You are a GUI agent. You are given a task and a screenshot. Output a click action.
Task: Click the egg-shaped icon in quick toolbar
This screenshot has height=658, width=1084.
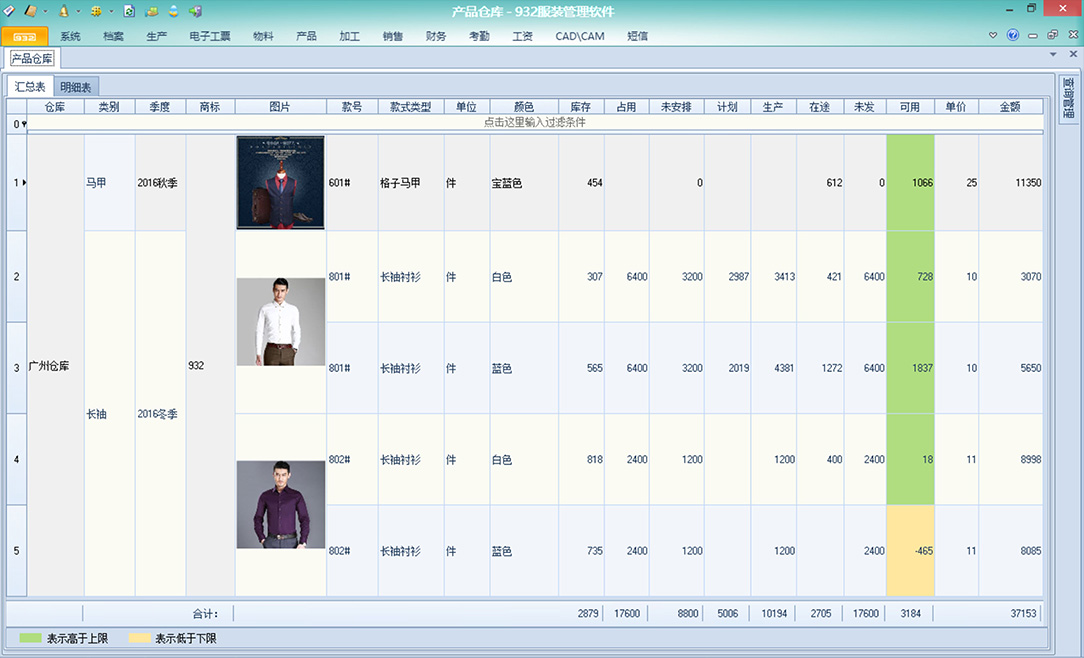pyautogui.click(x=173, y=11)
